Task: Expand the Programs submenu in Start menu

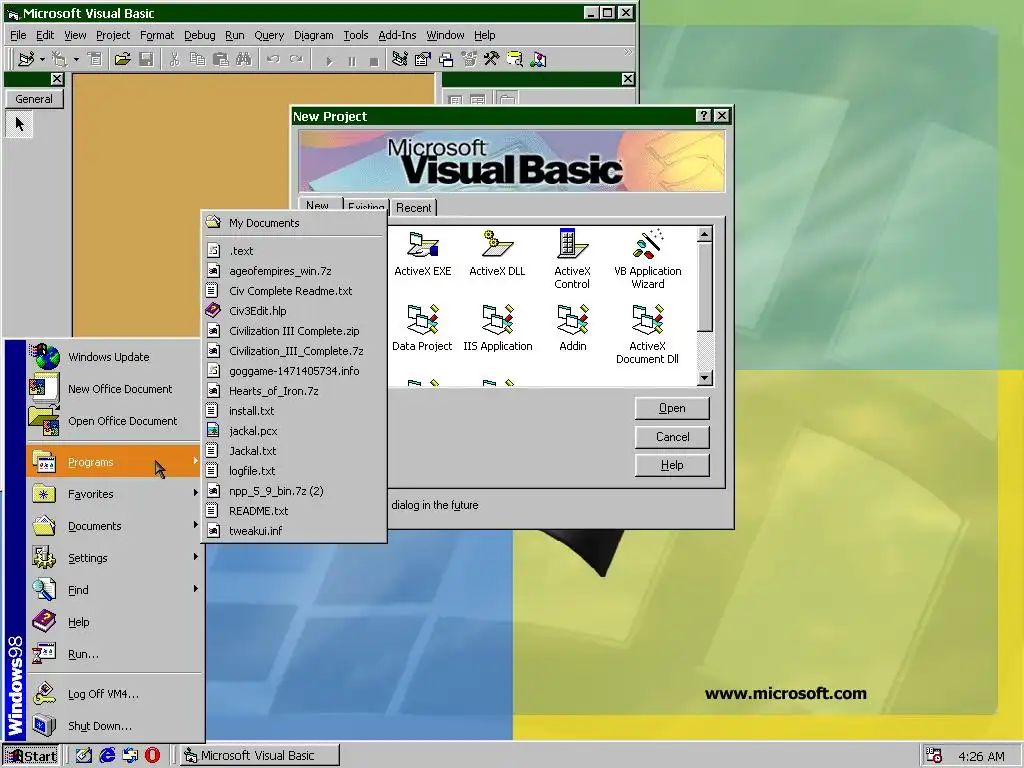Action: [114, 462]
